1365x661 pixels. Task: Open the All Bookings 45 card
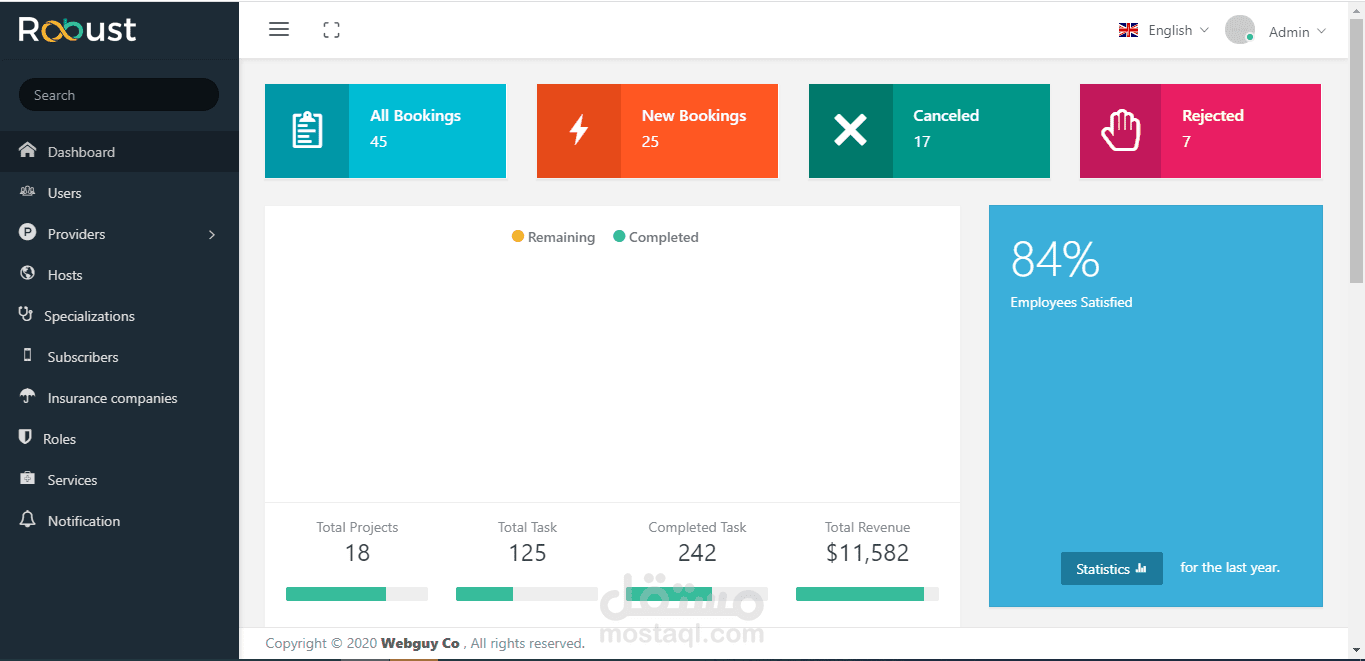[x=385, y=131]
